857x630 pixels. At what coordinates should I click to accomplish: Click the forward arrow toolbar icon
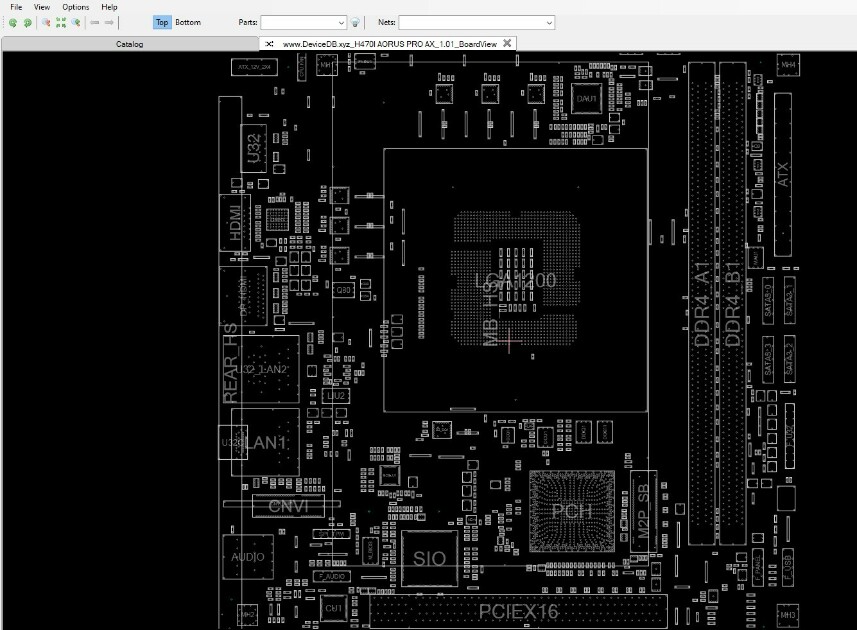(109, 22)
